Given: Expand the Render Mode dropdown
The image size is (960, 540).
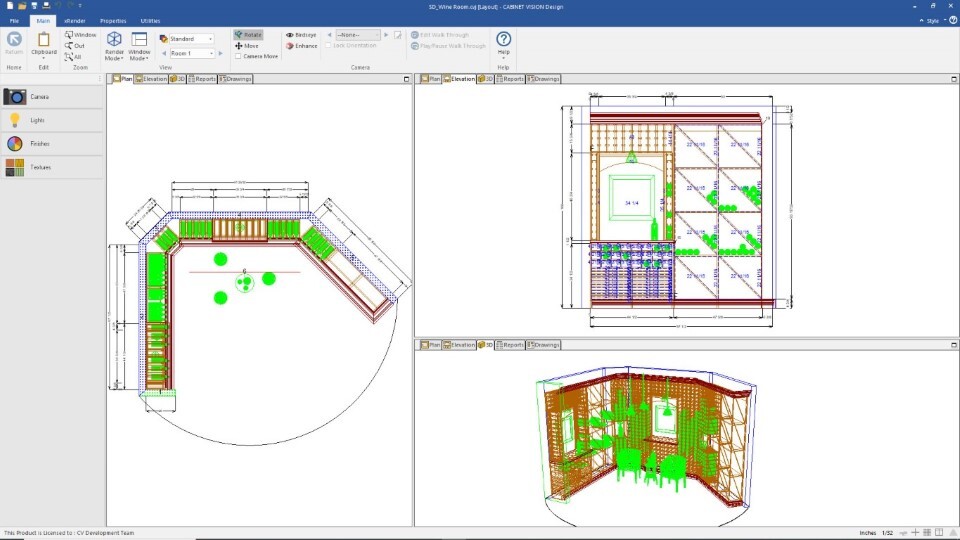Looking at the screenshot, I should (x=114, y=47).
